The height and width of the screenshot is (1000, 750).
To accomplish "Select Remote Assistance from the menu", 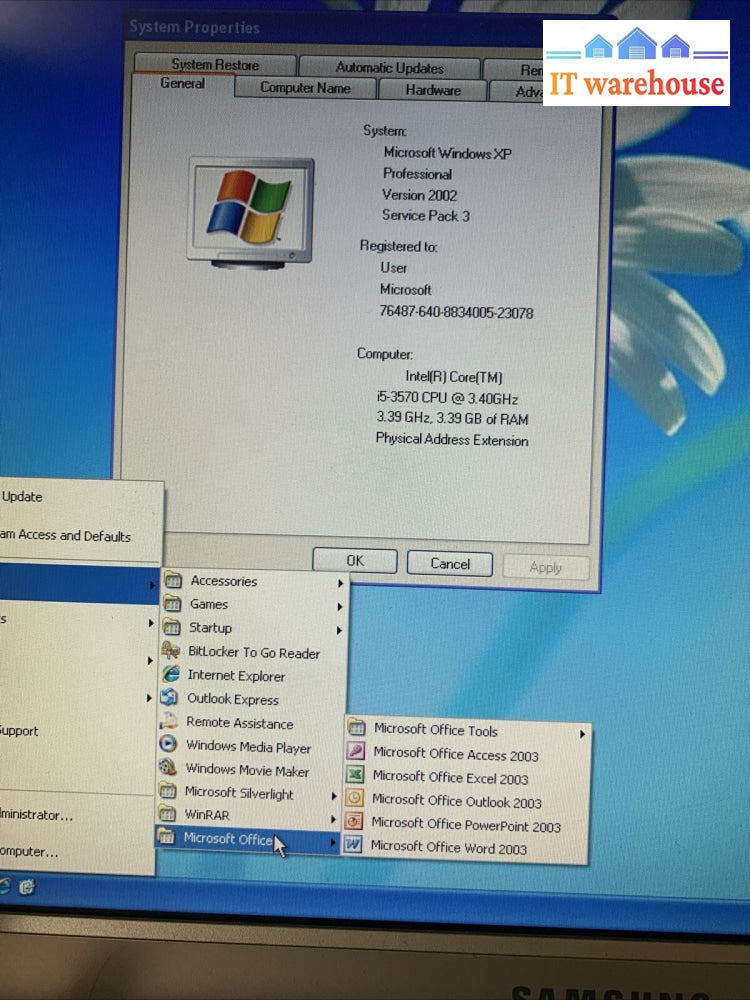I will click(x=251, y=723).
